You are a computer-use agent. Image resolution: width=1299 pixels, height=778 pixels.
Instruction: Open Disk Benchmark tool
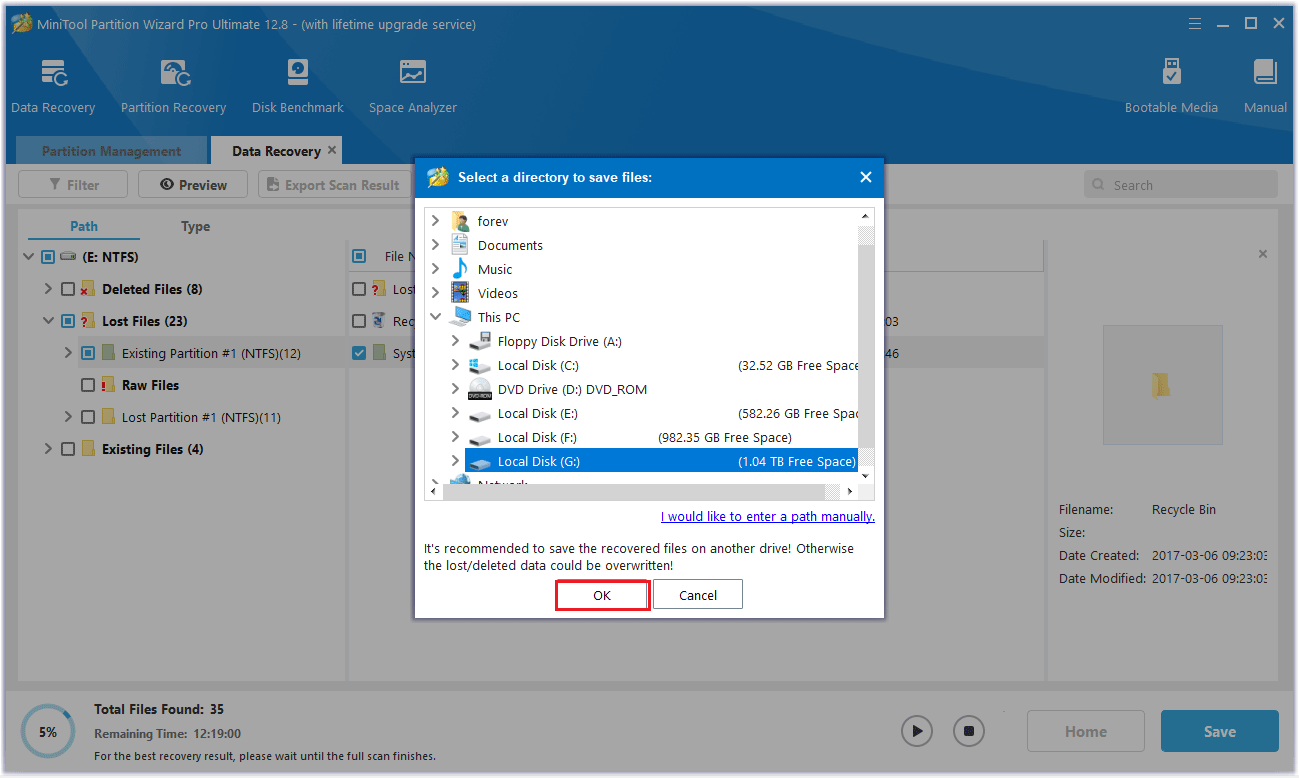[x=297, y=74]
